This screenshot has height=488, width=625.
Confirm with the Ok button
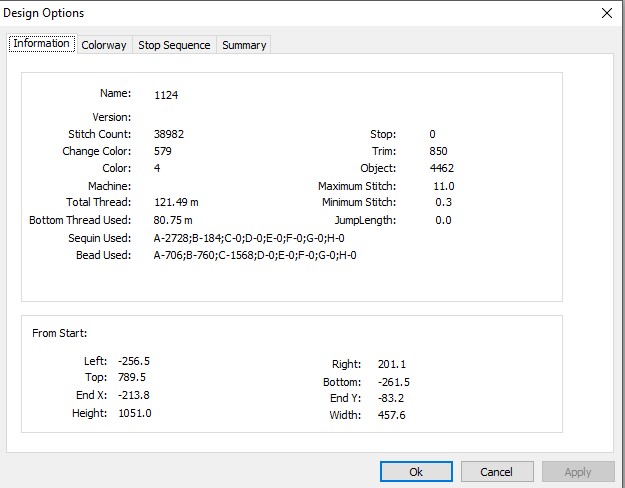416,472
